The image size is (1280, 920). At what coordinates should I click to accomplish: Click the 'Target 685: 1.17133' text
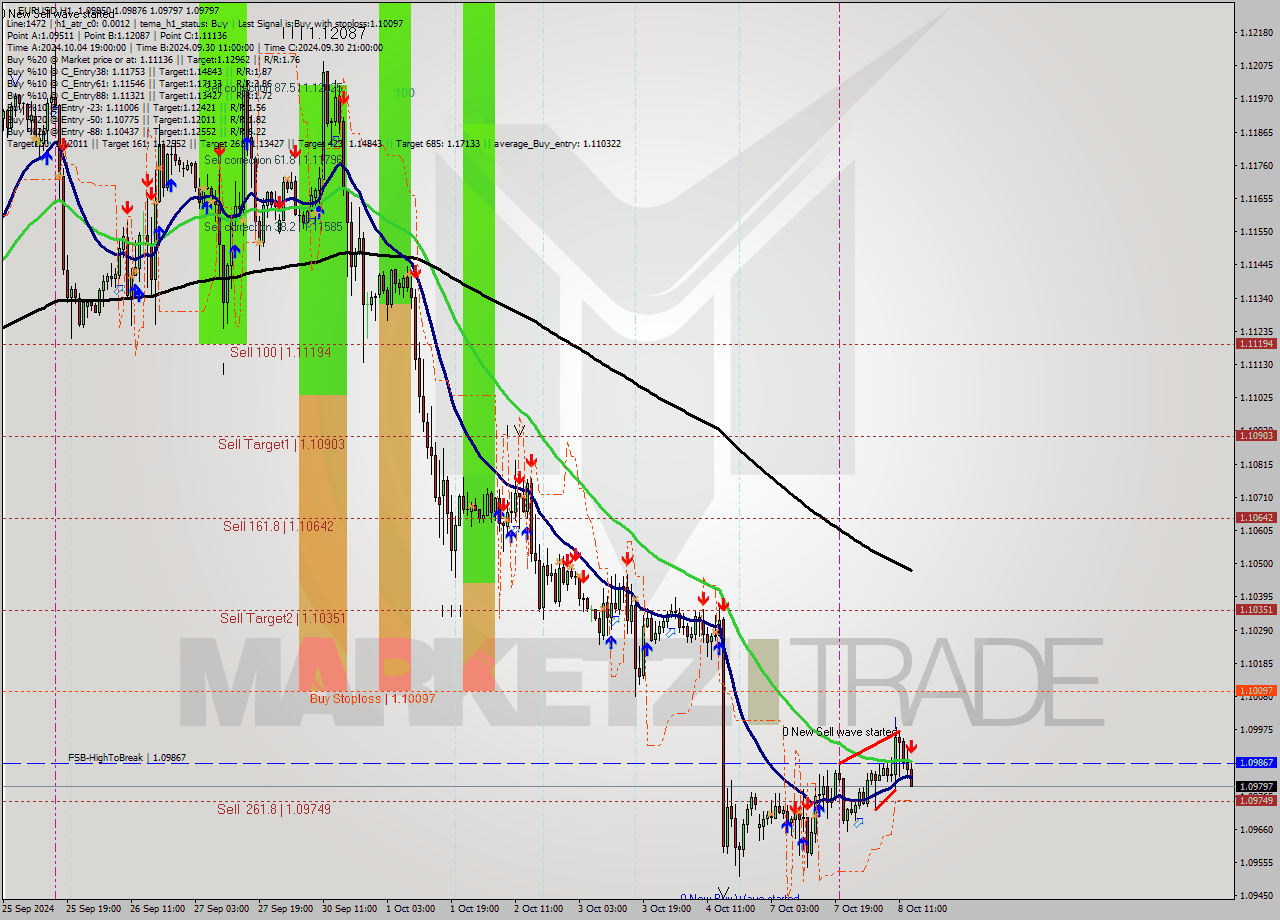click(438, 144)
